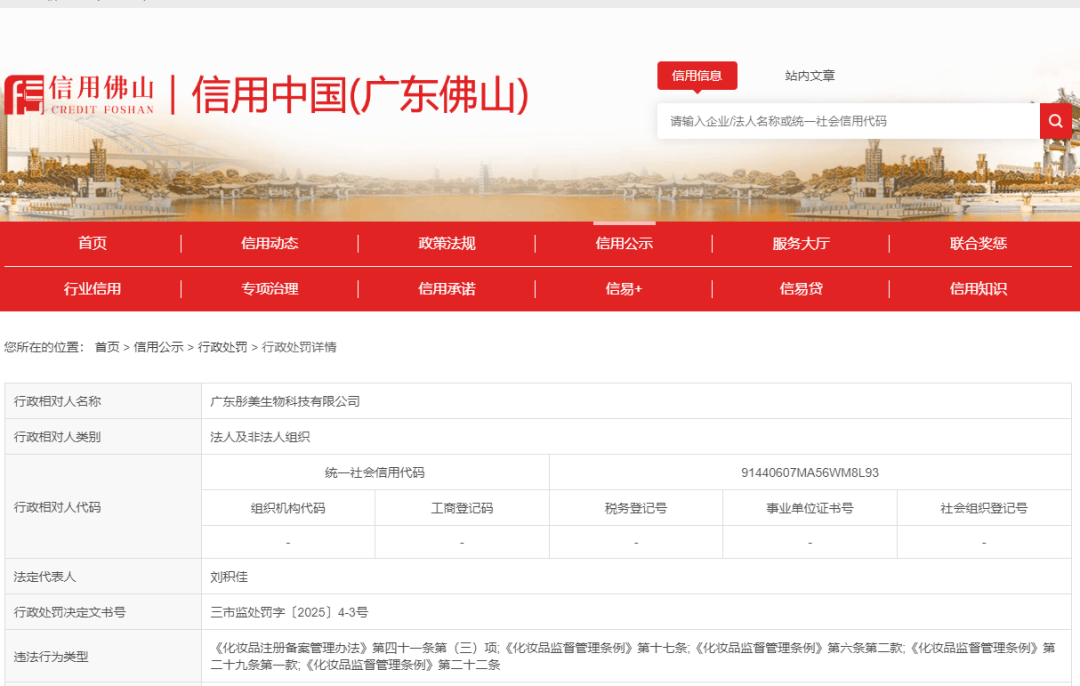The width and height of the screenshot is (1080, 686).
Task: Click the 组织机构代码 header cell
Action: click(x=288, y=508)
